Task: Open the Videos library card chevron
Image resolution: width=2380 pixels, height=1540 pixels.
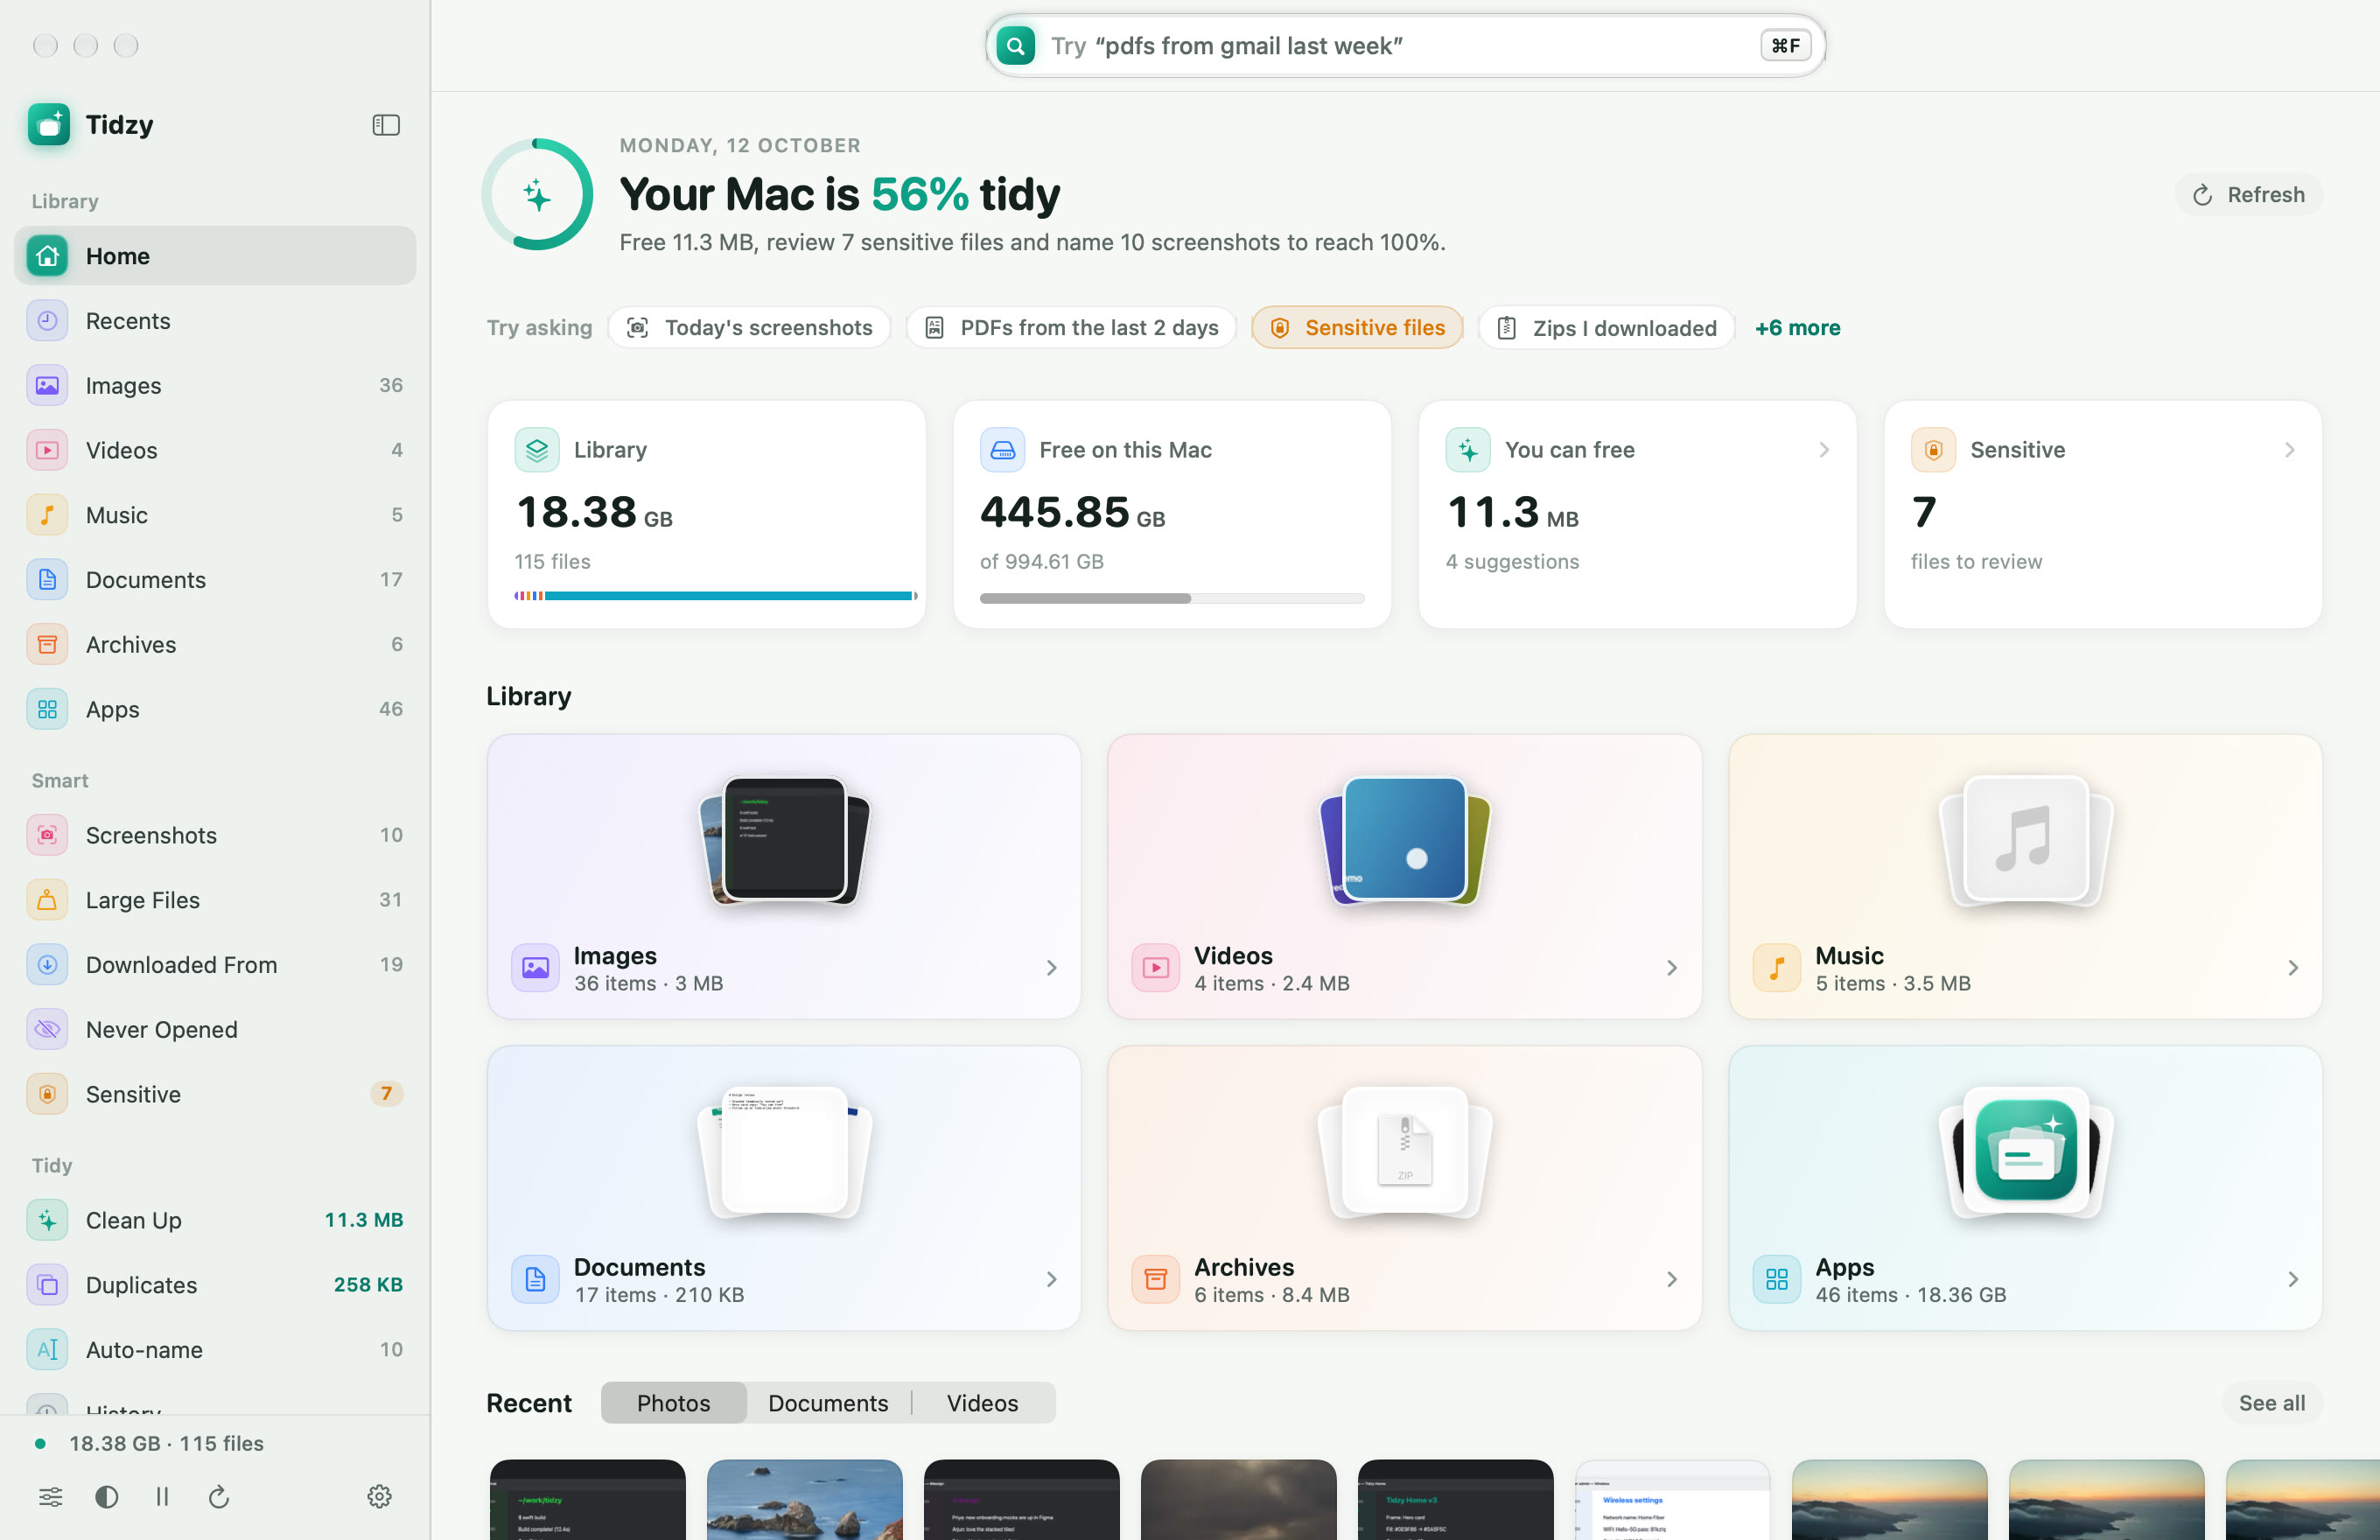Action: click(x=1671, y=968)
